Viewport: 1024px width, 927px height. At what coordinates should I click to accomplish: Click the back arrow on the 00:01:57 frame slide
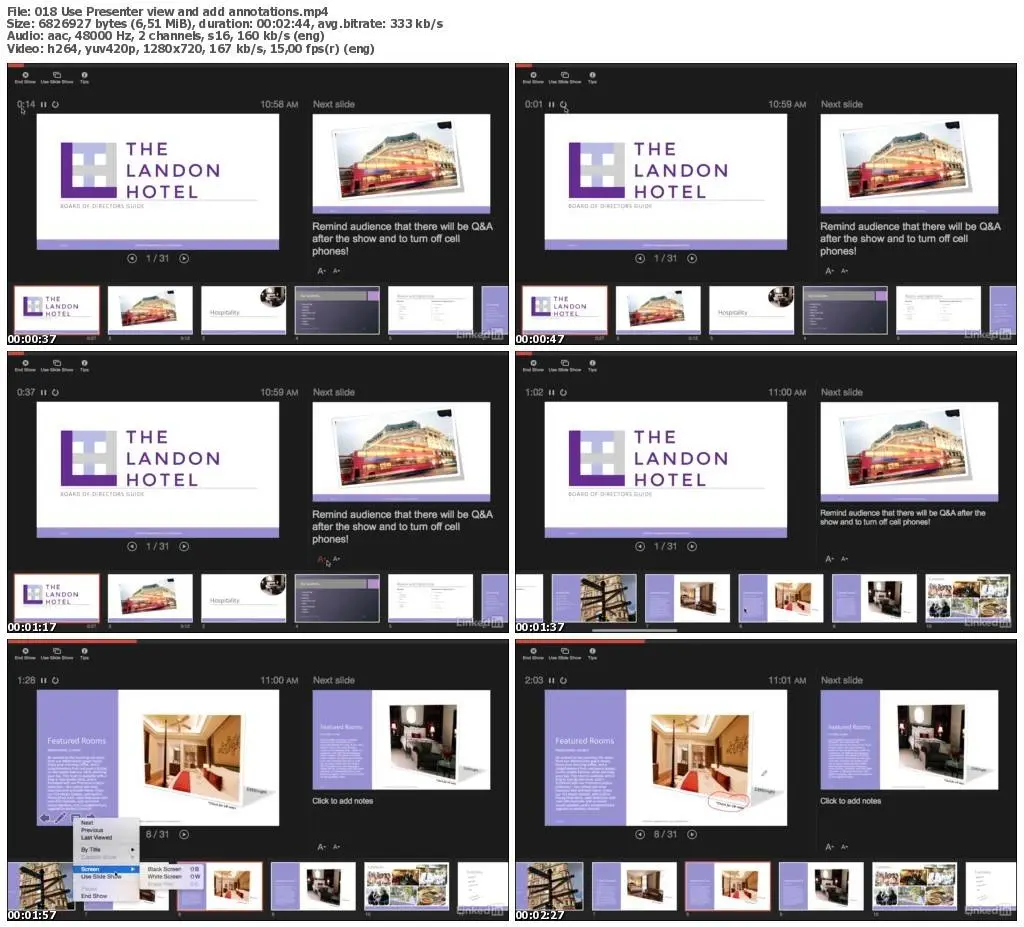click(44, 818)
